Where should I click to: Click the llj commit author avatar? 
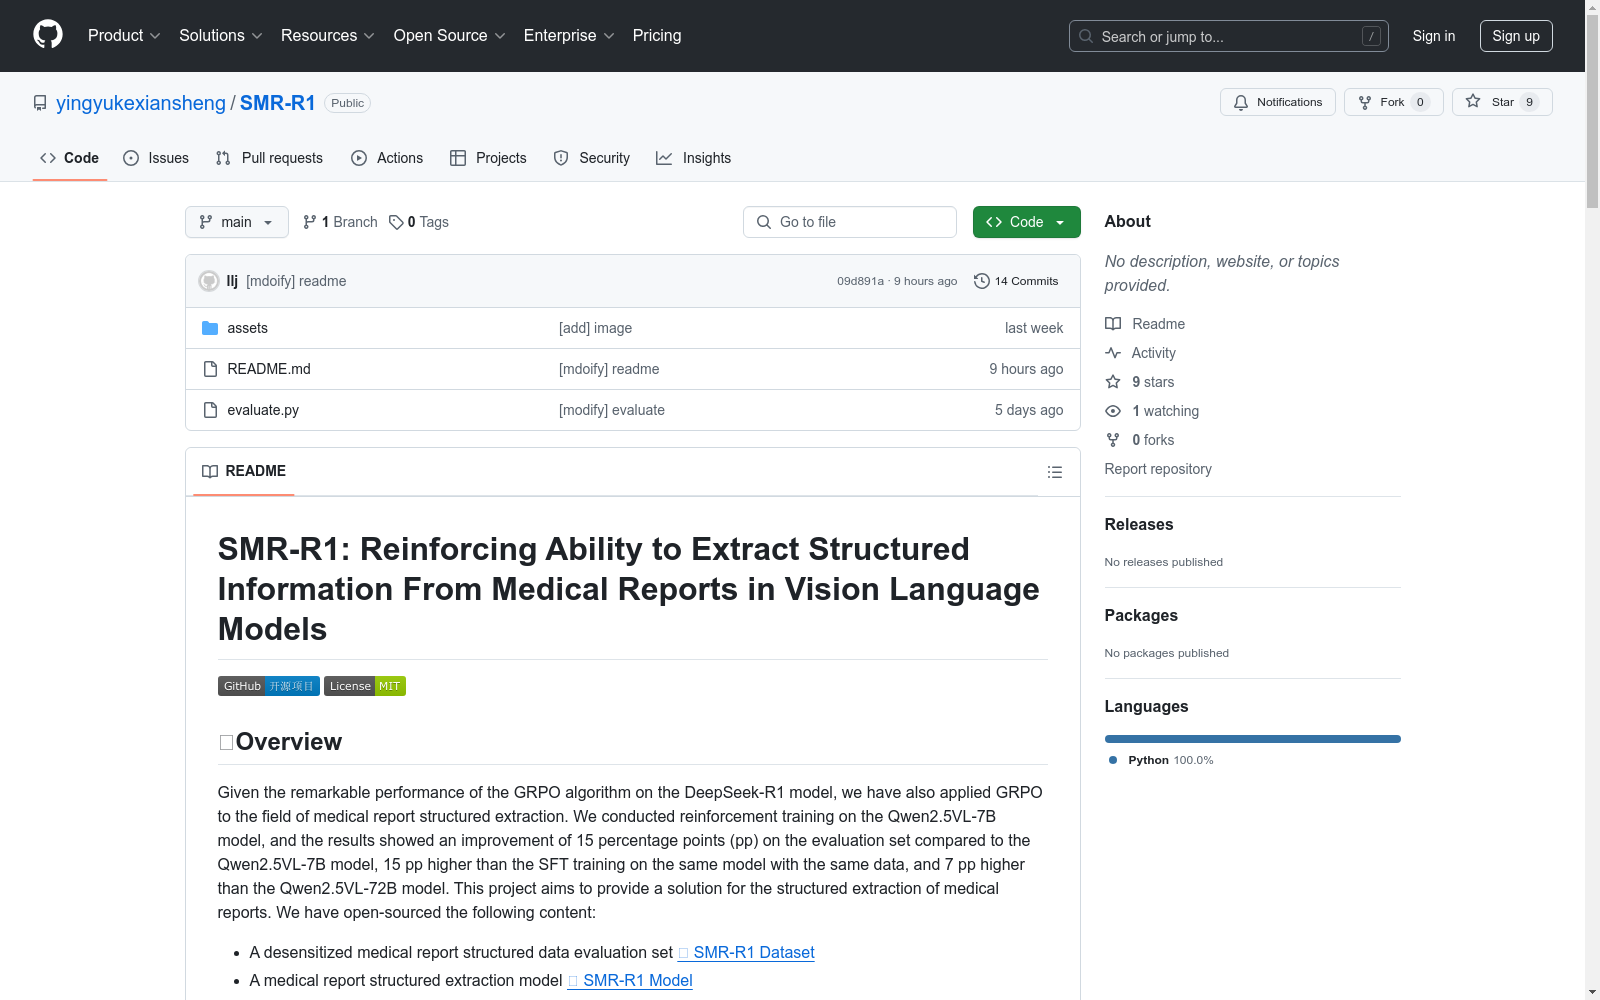point(209,281)
